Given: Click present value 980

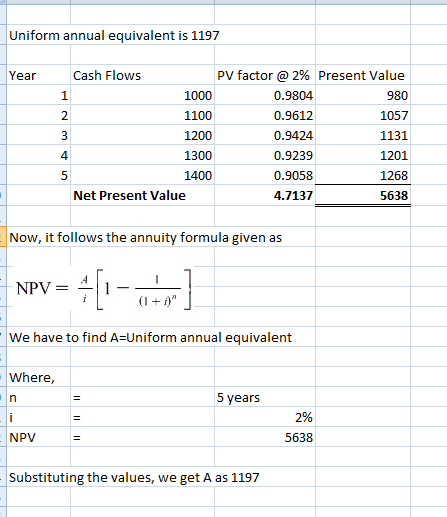Looking at the screenshot, I should [x=397, y=96].
